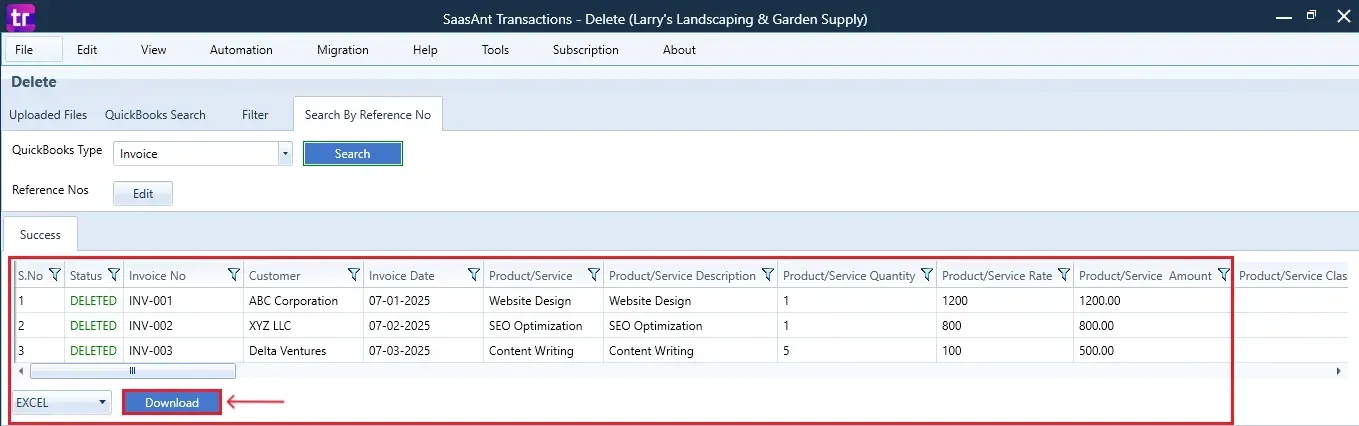This screenshot has width=1359, height=426.
Task: Click the 800.00 amount cell
Action: coord(1153,326)
